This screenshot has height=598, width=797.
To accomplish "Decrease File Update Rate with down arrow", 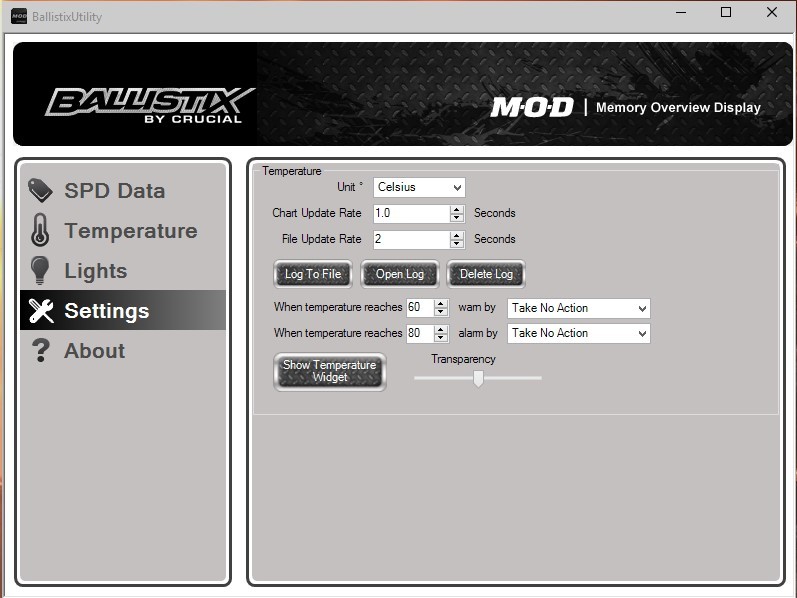I will click(456, 244).
